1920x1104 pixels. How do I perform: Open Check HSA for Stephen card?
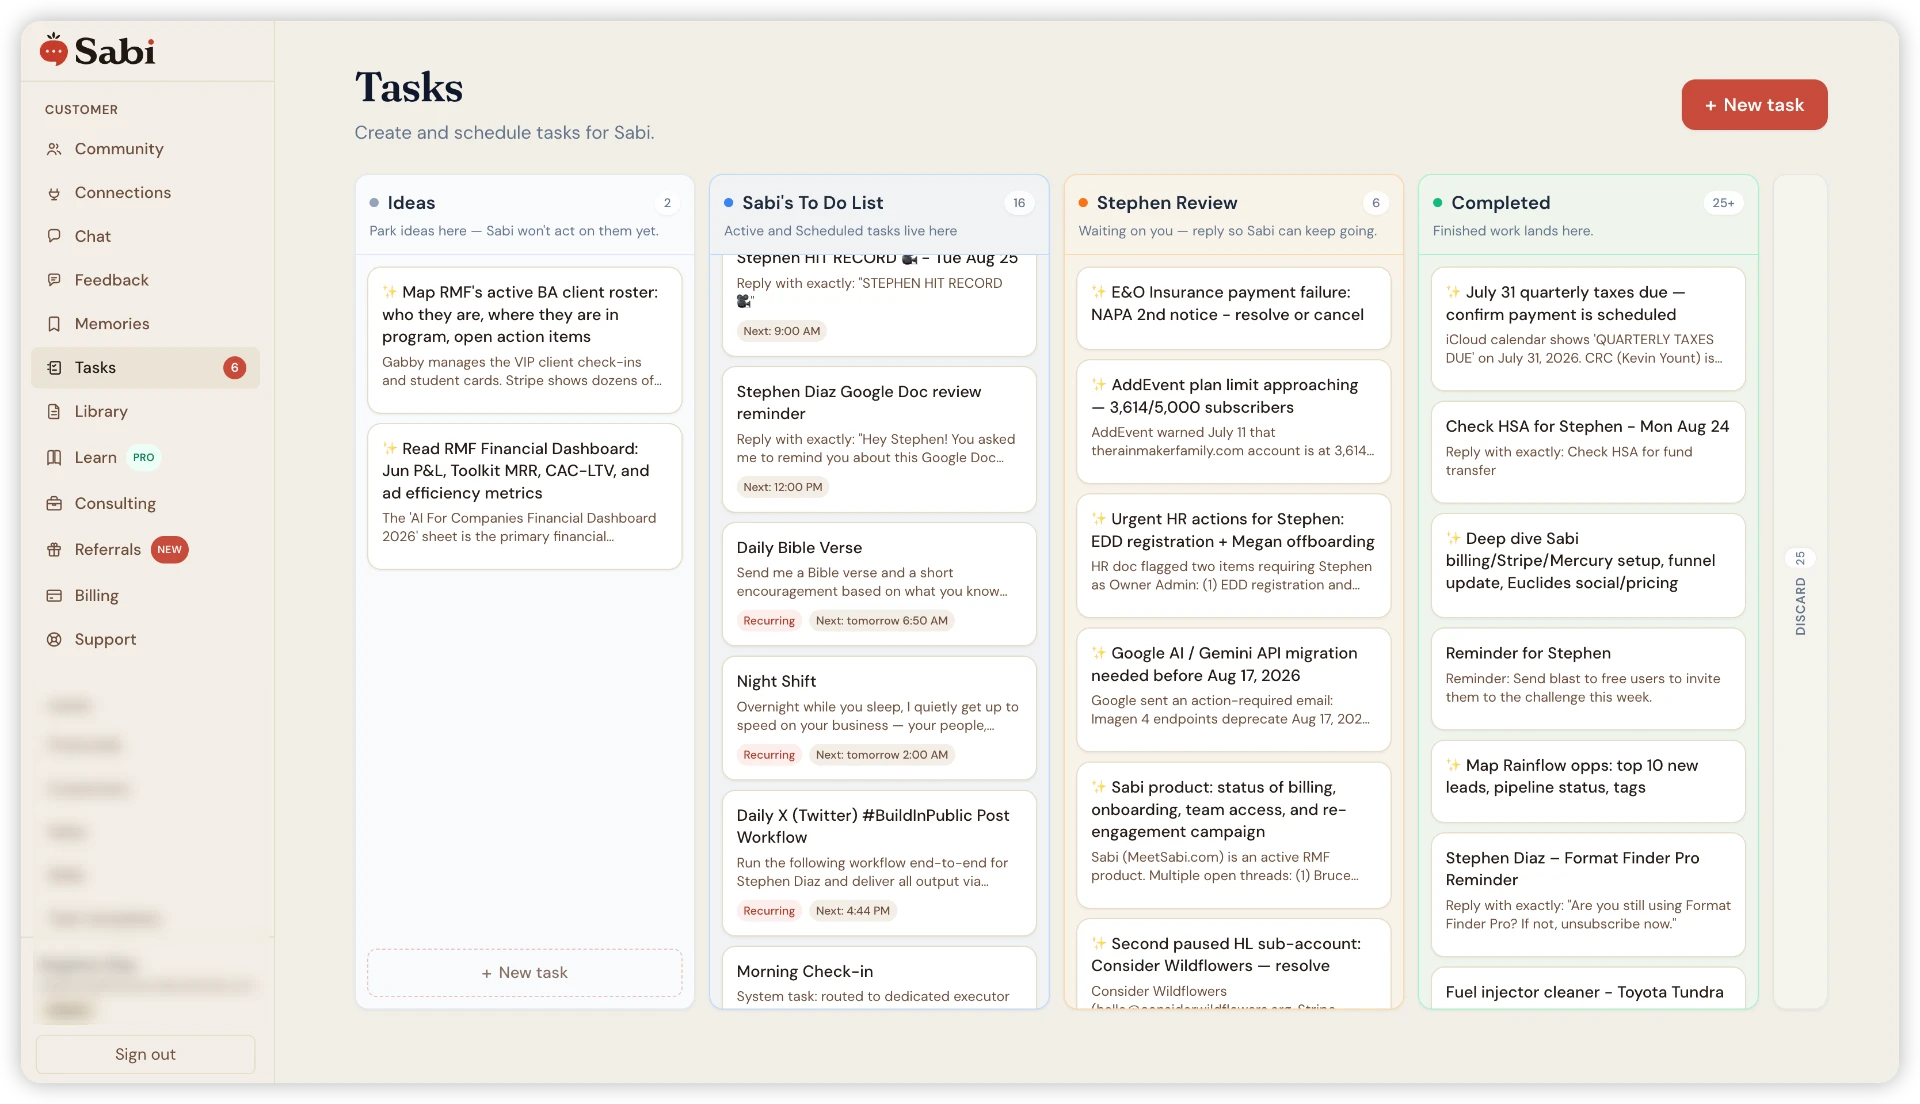coord(1588,452)
